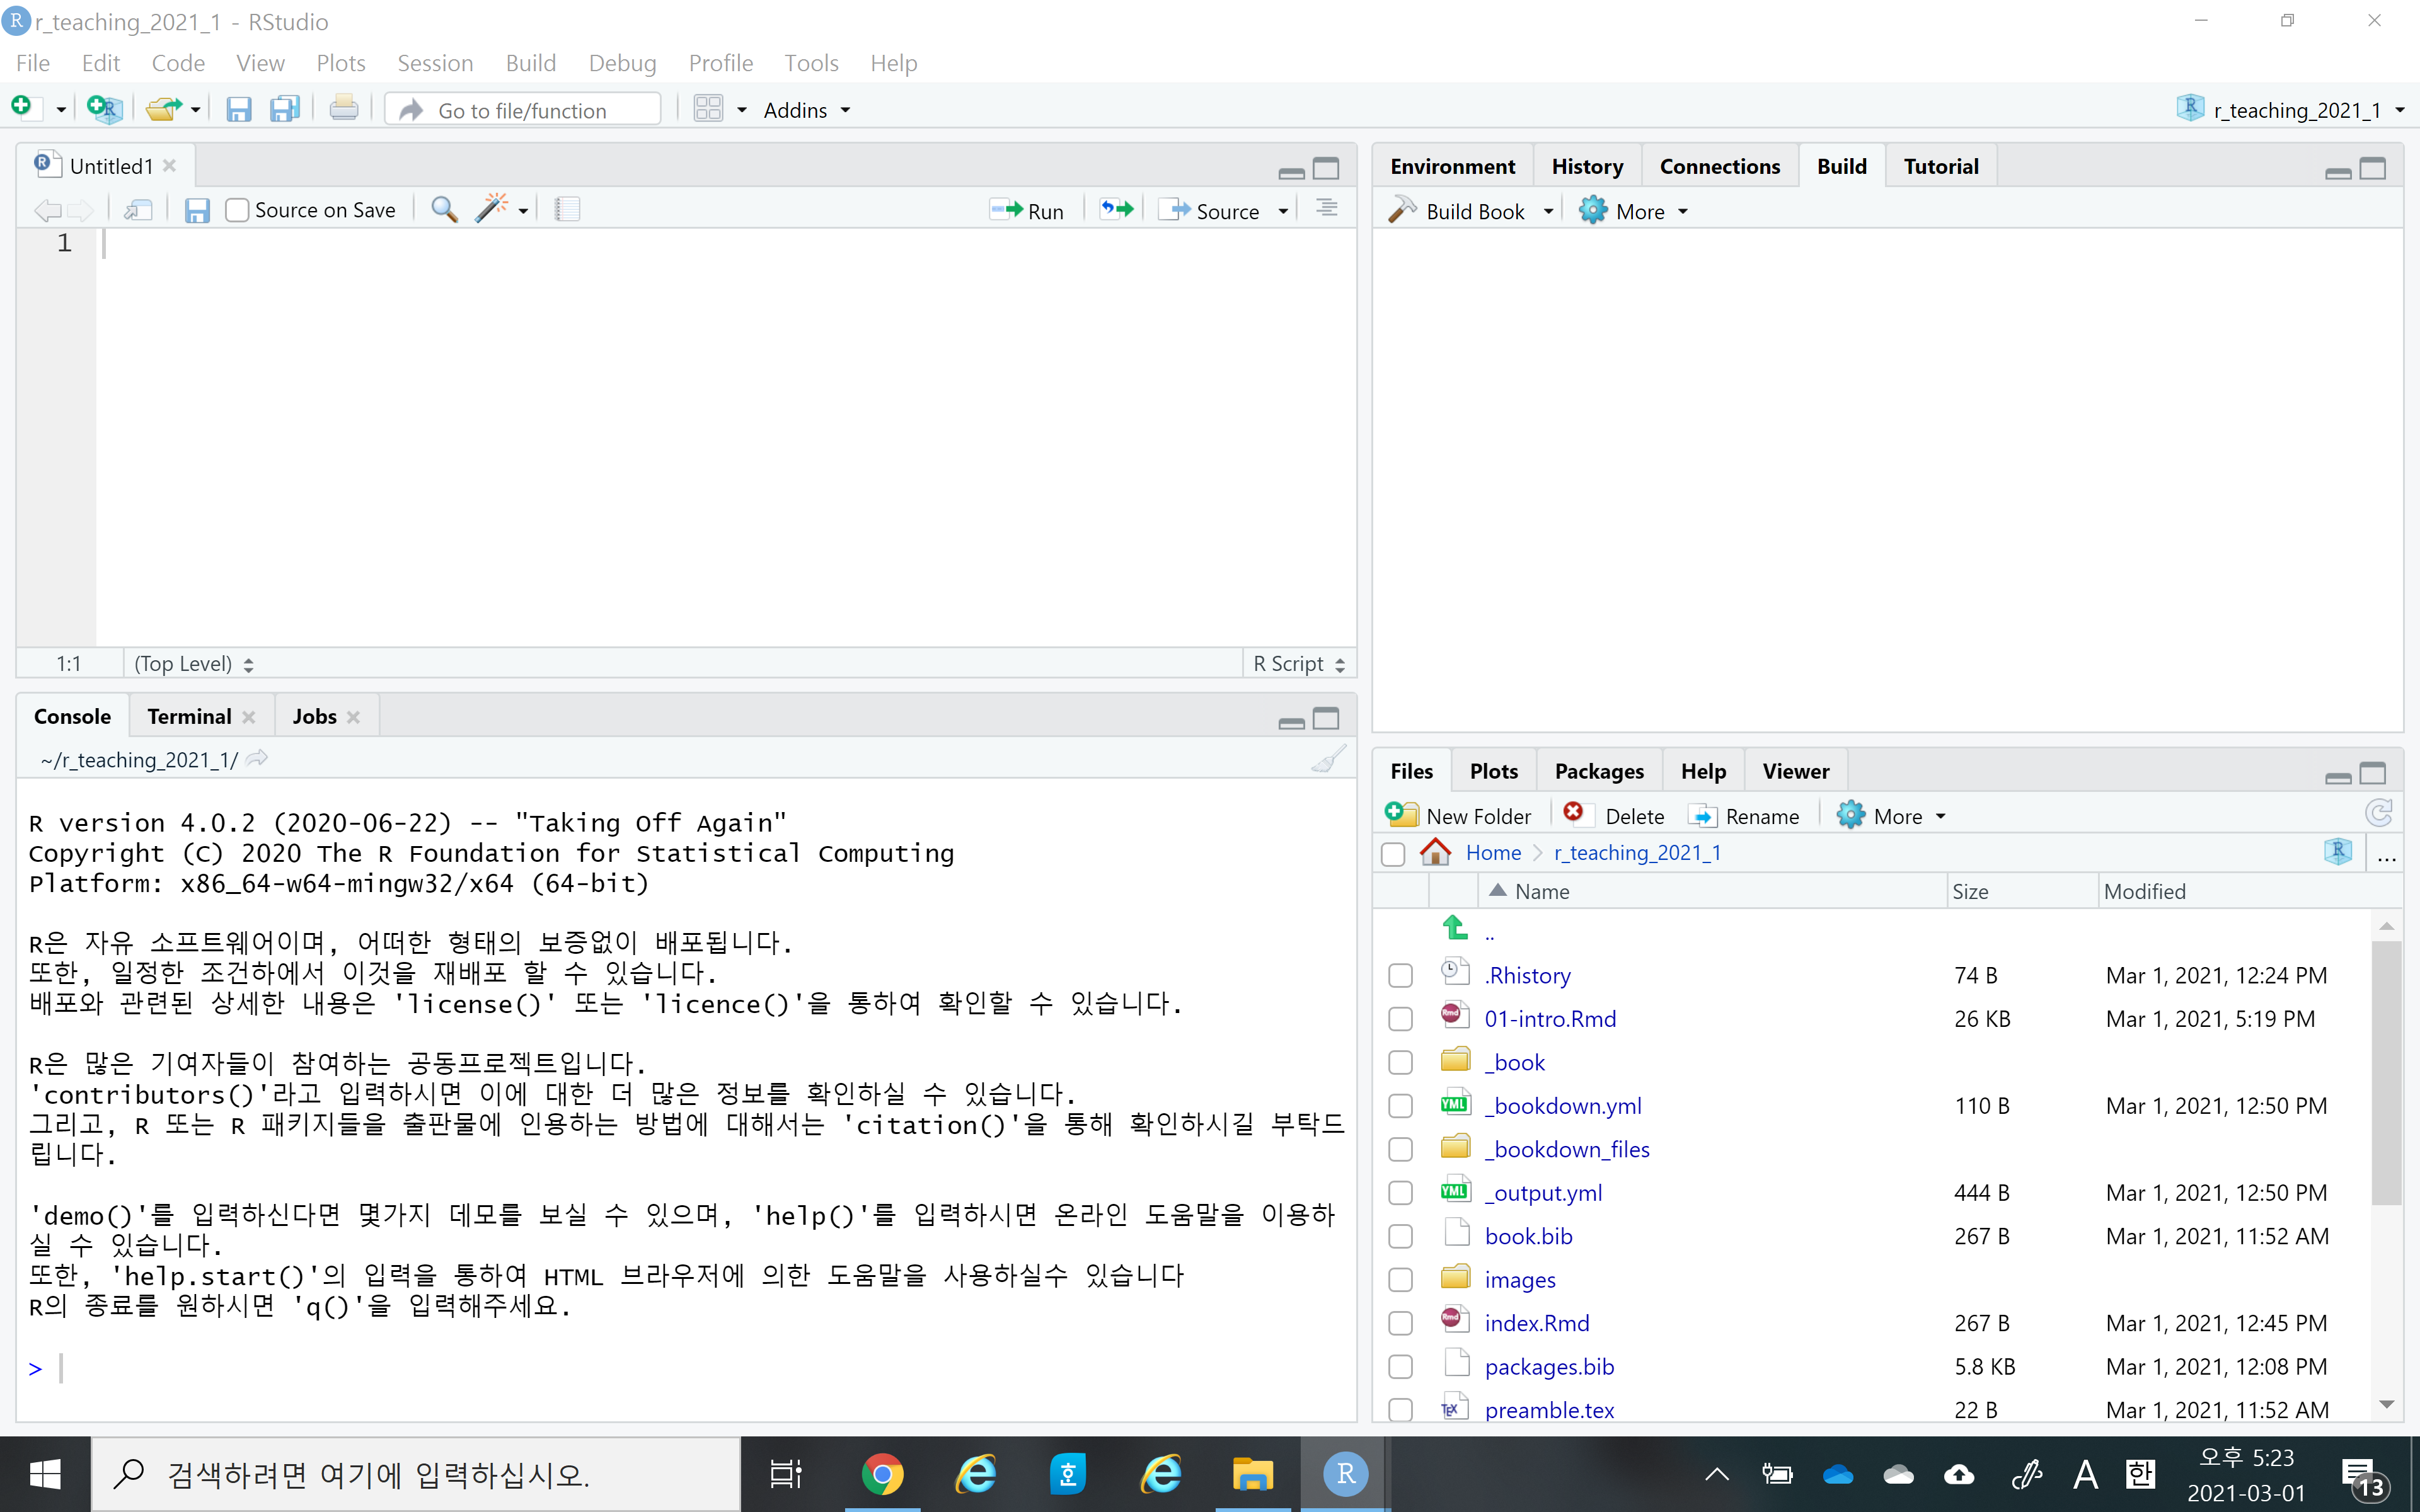Open the Addins dropdown
The image size is (2420, 1512).
[806, 110]
